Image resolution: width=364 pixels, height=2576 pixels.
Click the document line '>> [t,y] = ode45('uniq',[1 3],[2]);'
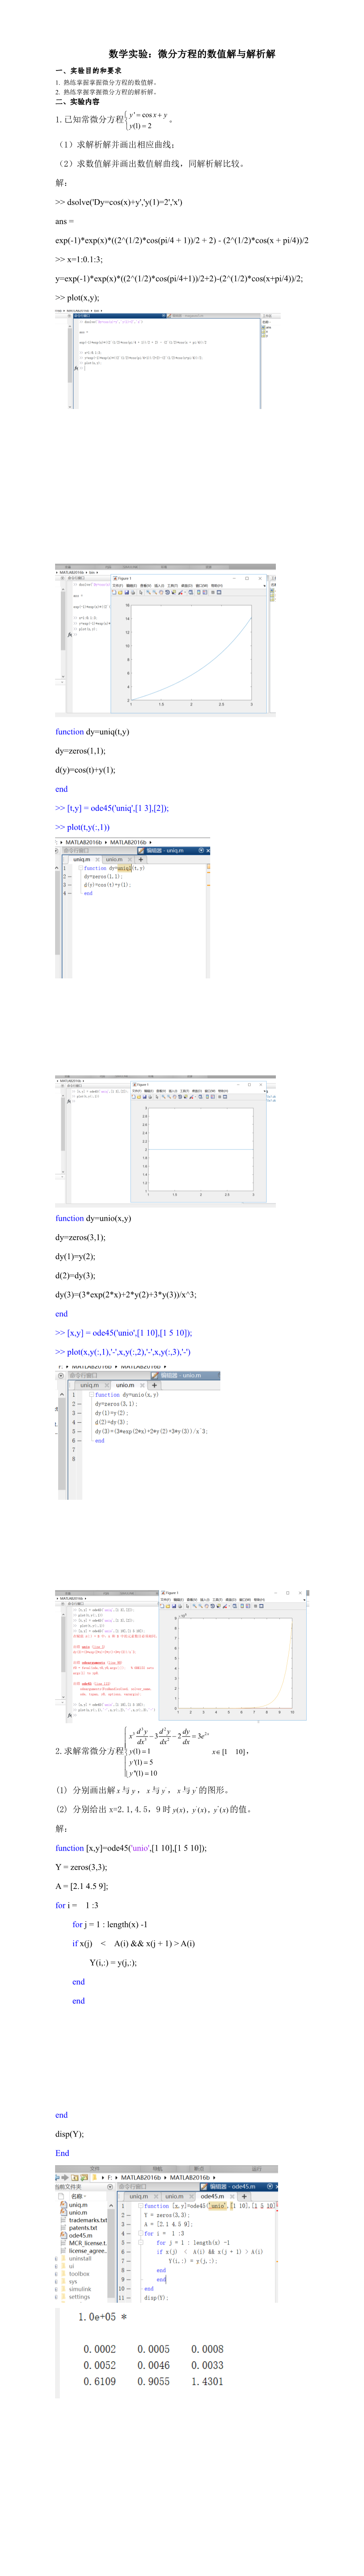point(112,808)
